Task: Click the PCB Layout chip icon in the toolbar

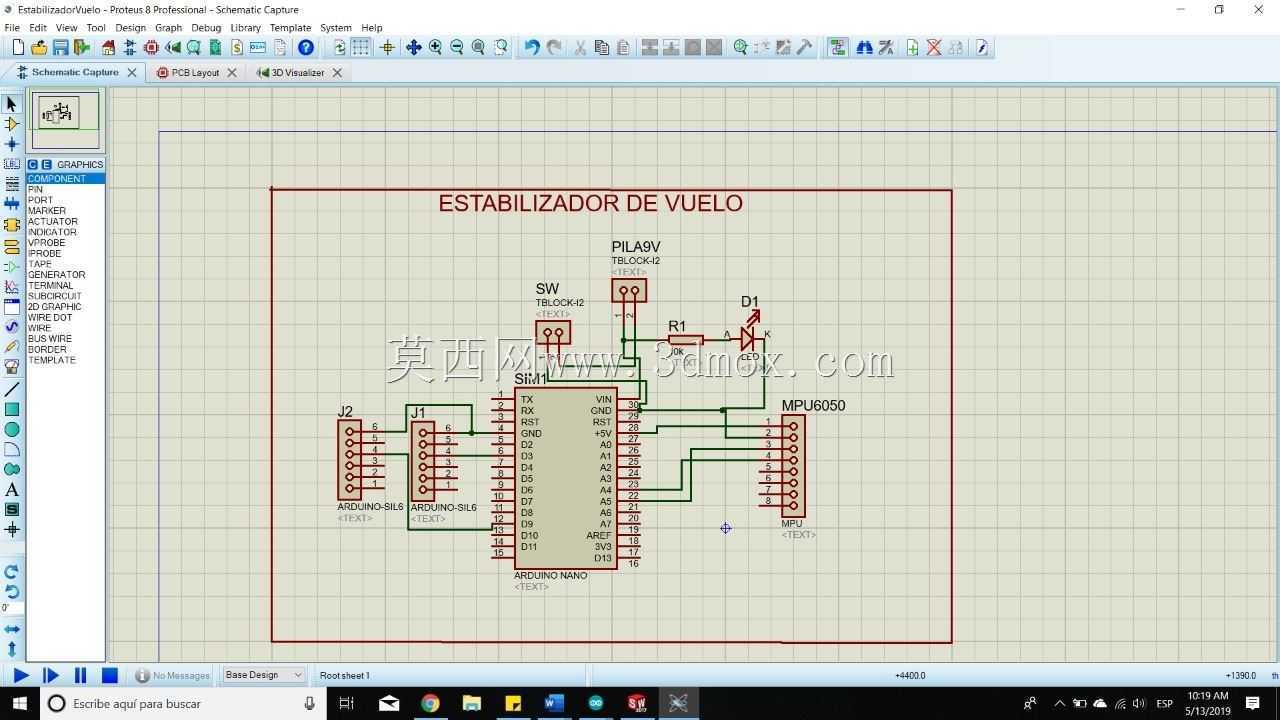Action: click(x=151, y=47)
